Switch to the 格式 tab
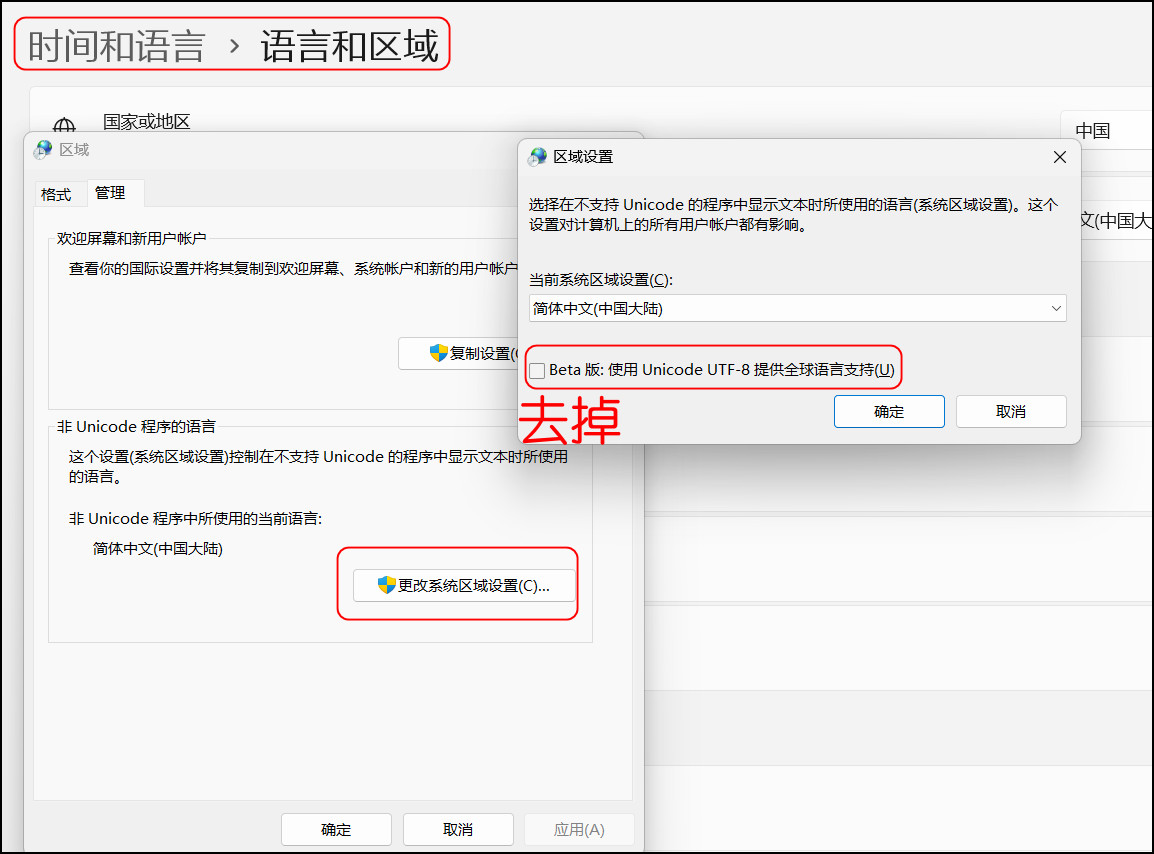The height and width of the screenshot is (854, 1154). coord(56,194)
